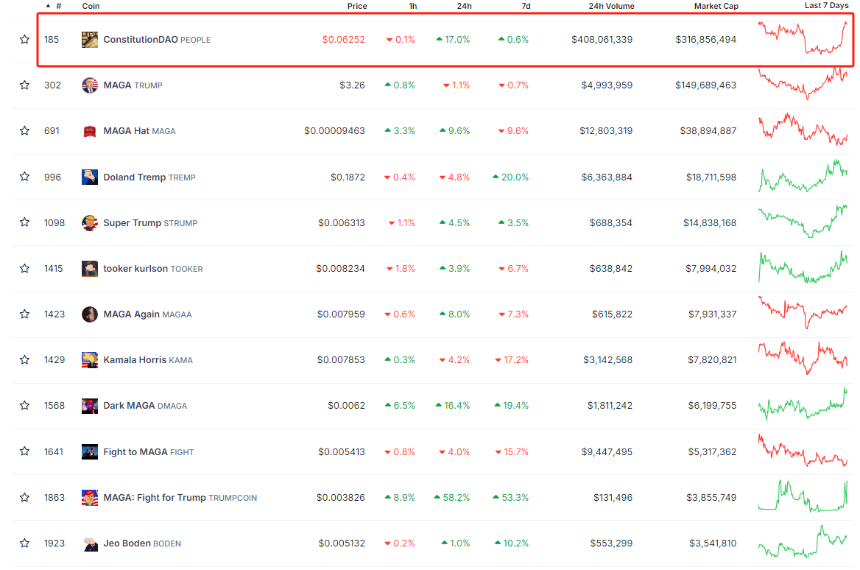The width and height of the screenshot is (860, 570).
Task: Click Dark MAGA price $0.0062
Action: pyautogui.click(x=346, y=405)
